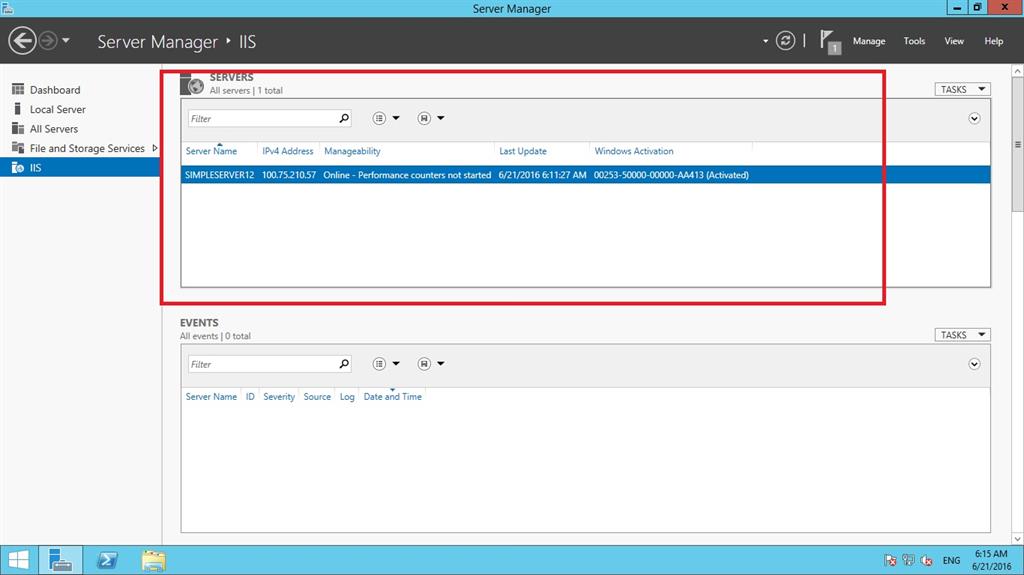Viewport: 1024px width, 575px height.
Task: Click File and Storage Services icon
Action: (x=18, y=148)
